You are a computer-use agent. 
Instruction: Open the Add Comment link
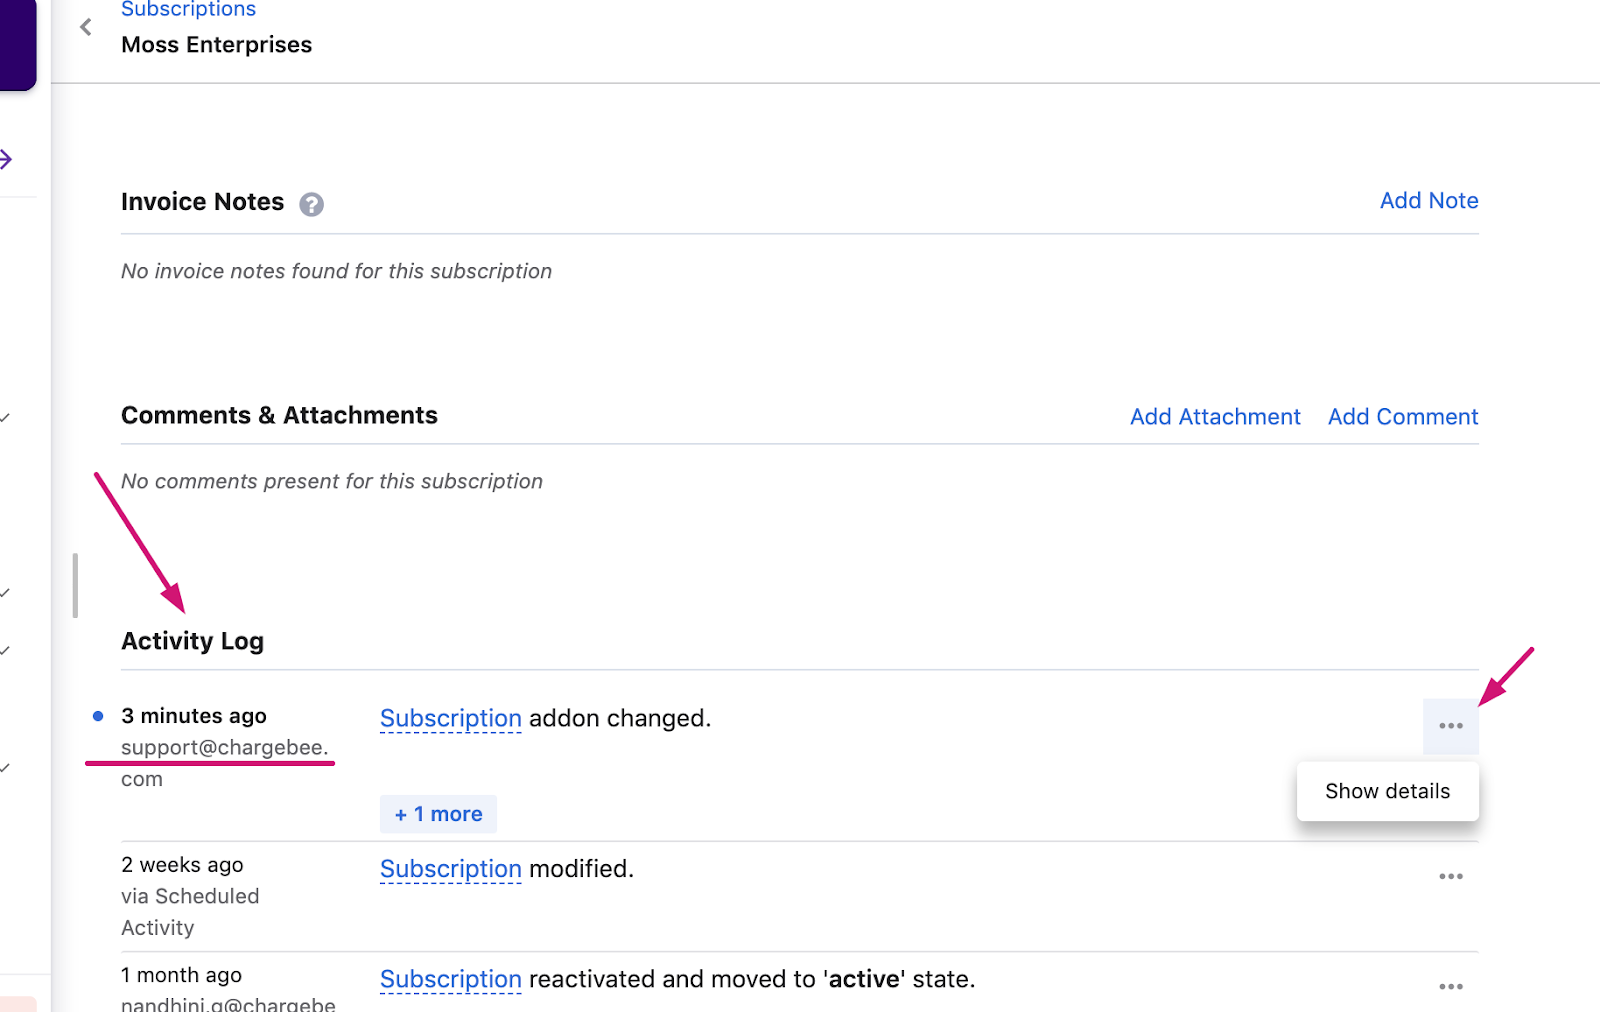pyautogui.click(x=1402, y=417)
